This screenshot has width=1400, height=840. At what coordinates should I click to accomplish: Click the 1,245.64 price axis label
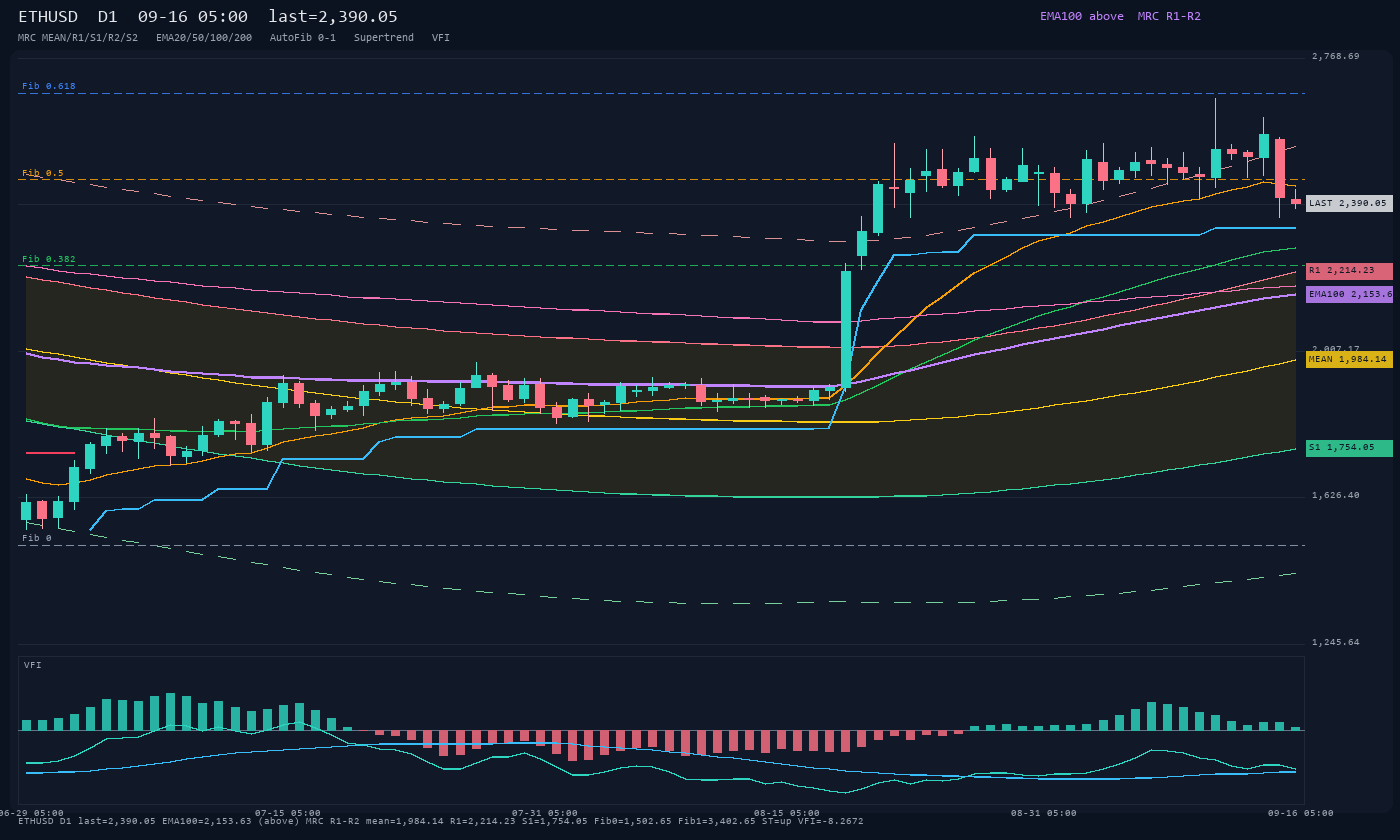point(1336,642)
